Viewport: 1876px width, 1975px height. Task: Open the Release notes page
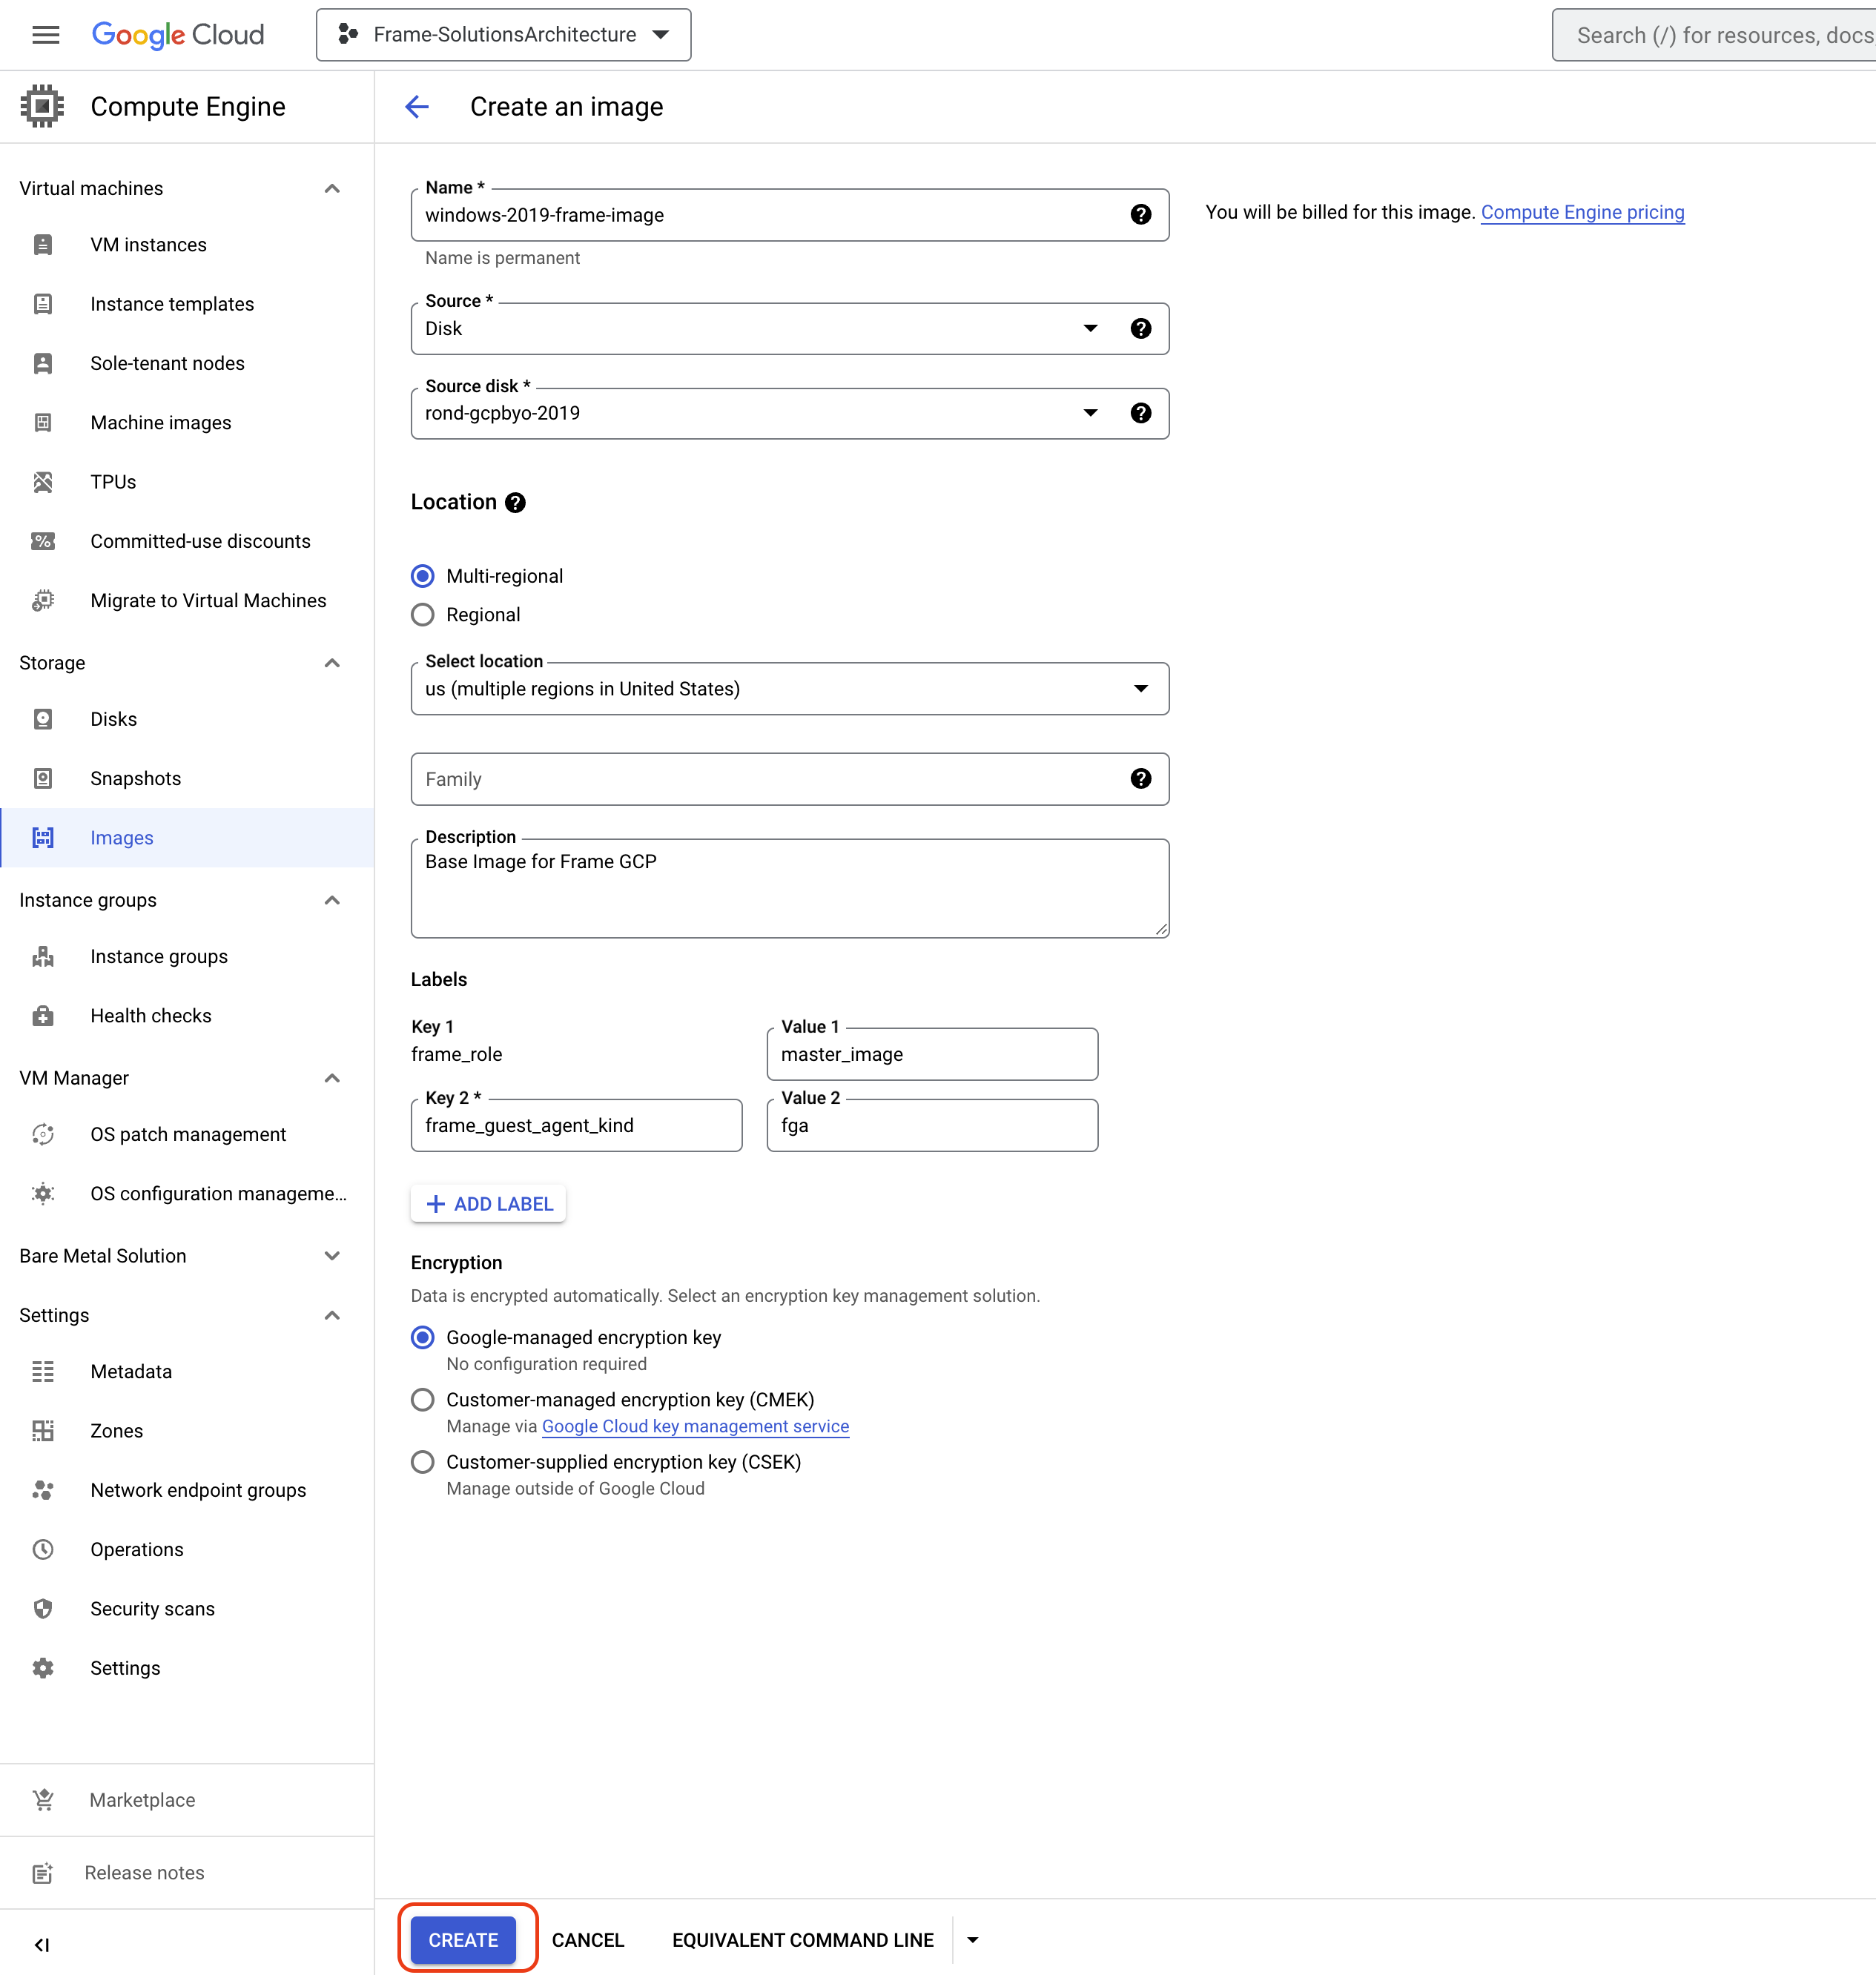coord(42,1872)
